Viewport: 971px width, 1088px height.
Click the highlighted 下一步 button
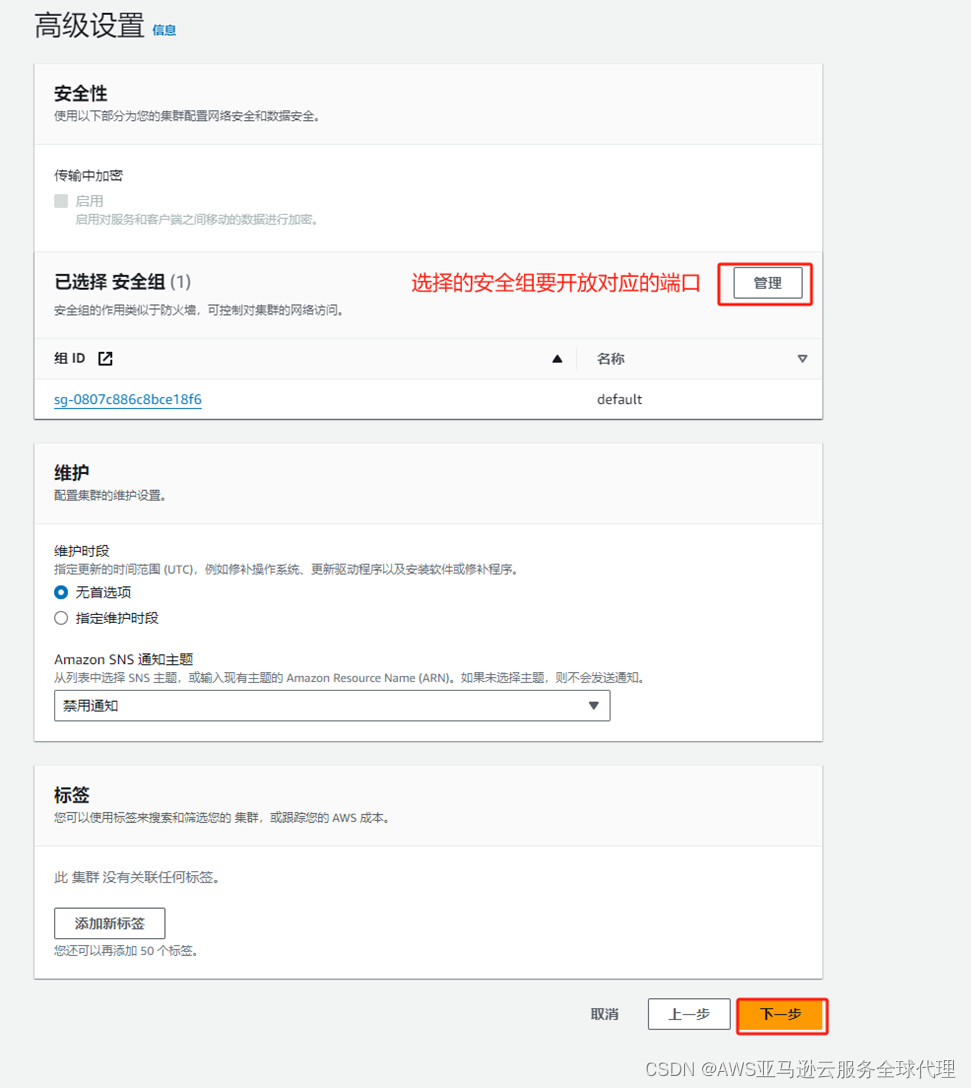(x=782, y=1014)
